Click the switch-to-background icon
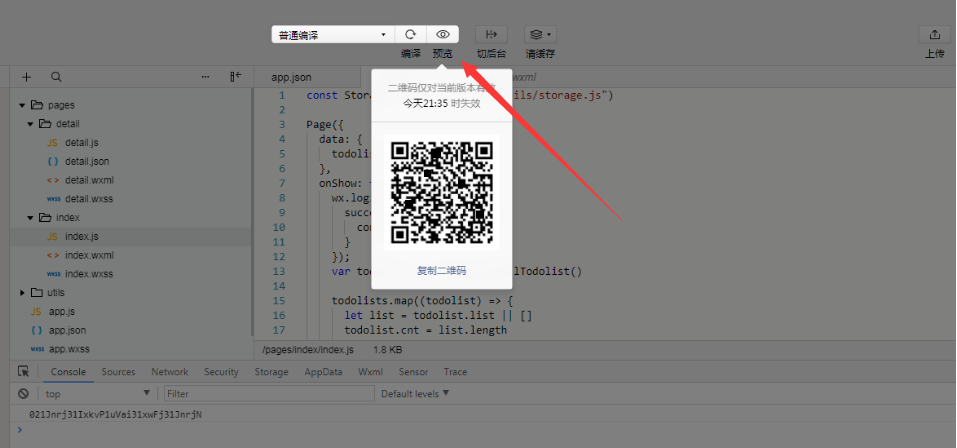The image size is (957, 448). 491,34
